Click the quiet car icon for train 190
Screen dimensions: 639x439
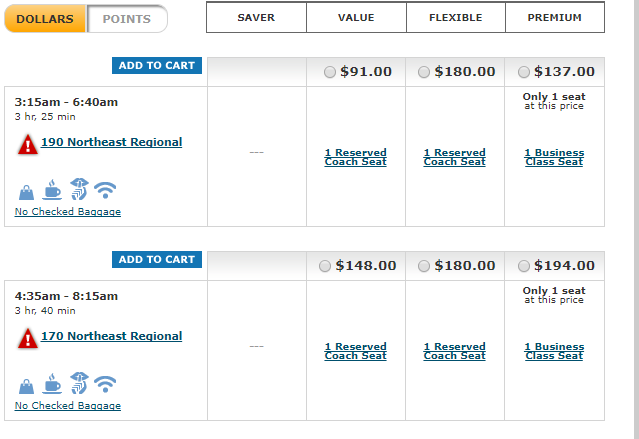pyautogui.click(x=79, y=189)
